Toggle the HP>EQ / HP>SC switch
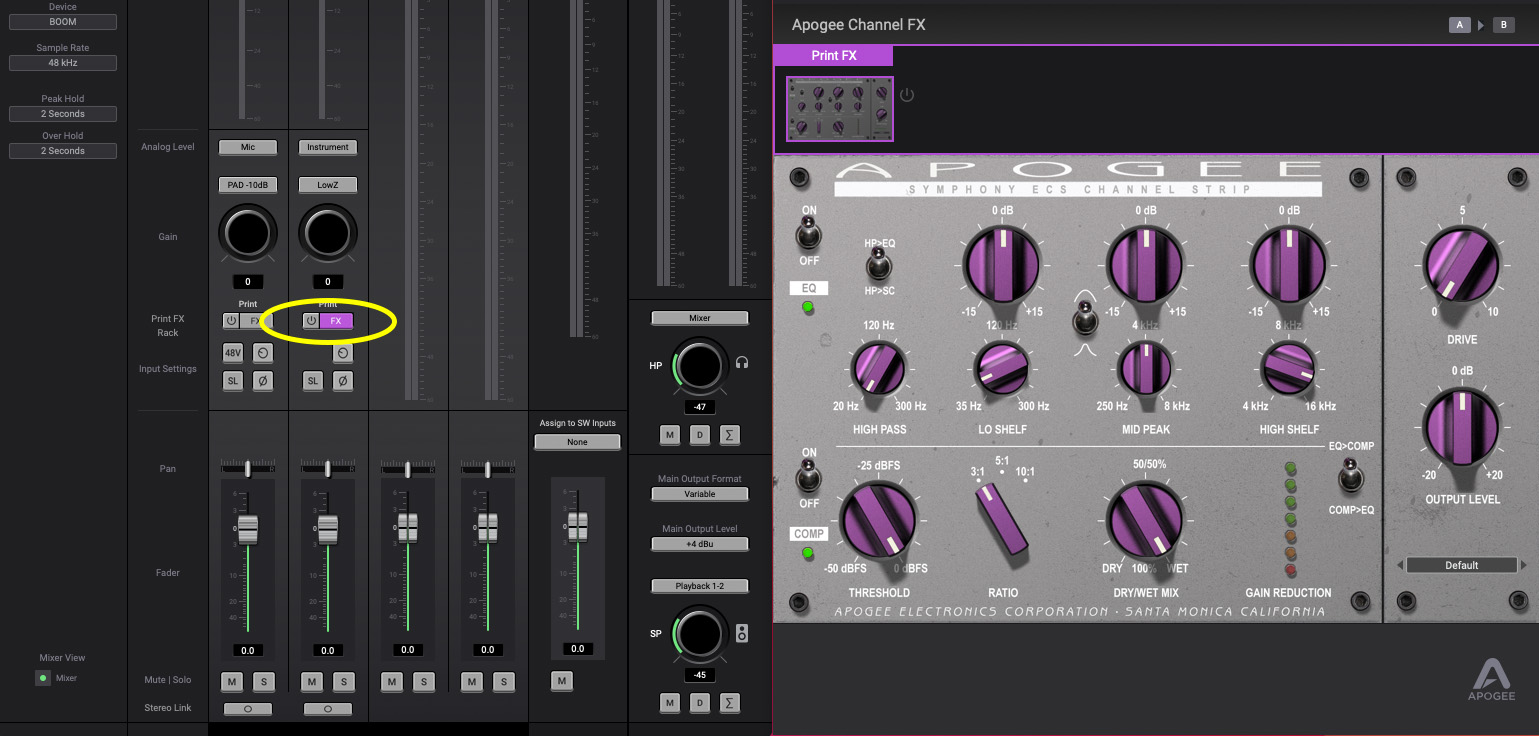The width and height of the screenshot is (1539, 736). pyautogui.click(x=879, y=264)
